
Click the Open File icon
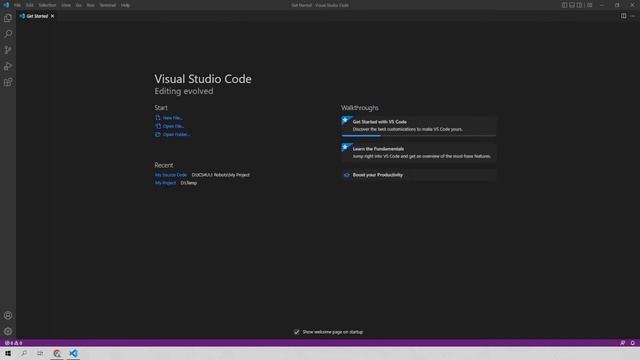(x=158, y=126)
